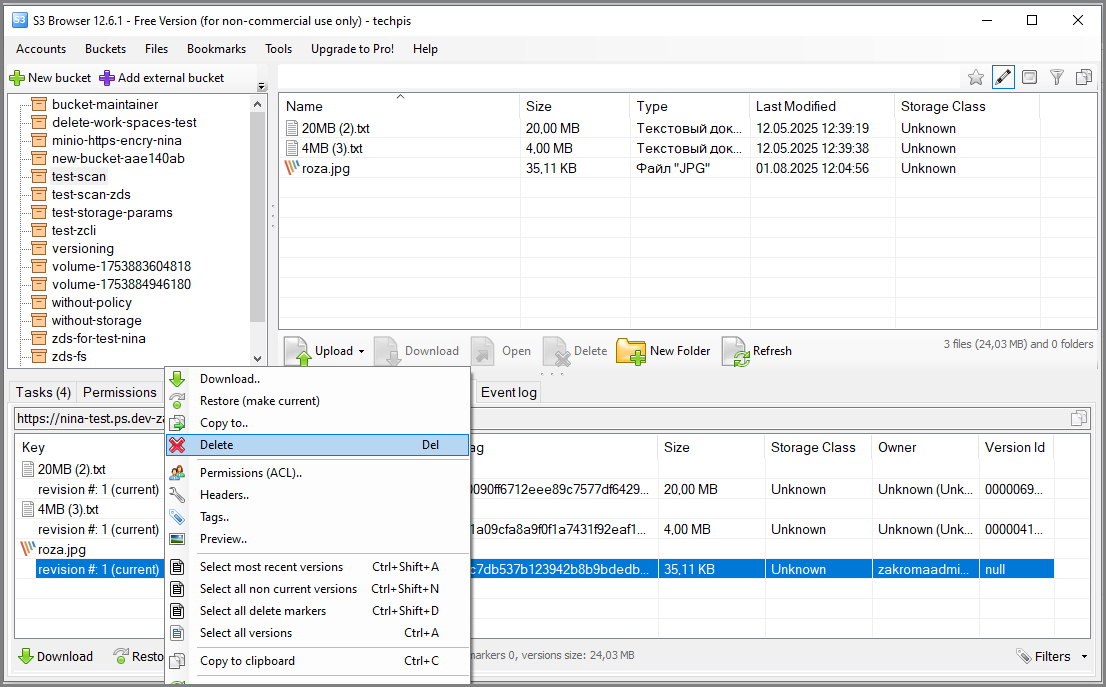Click the versioning bucket icon
This screenshot has width=1106, height=687.
(39, 248)
